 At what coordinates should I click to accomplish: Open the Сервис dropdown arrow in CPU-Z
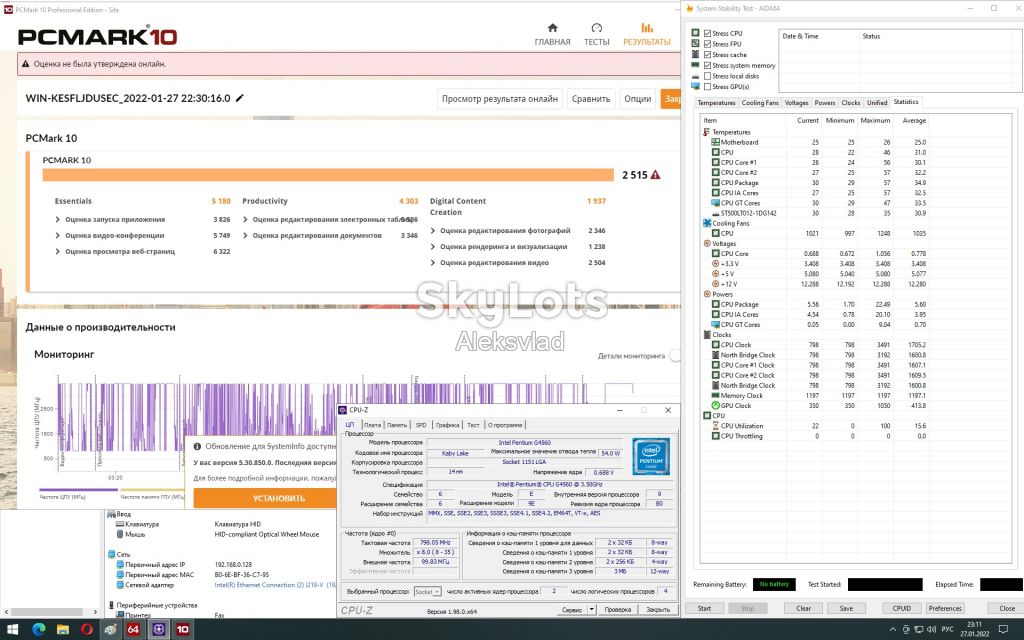(x=591, y=609)
